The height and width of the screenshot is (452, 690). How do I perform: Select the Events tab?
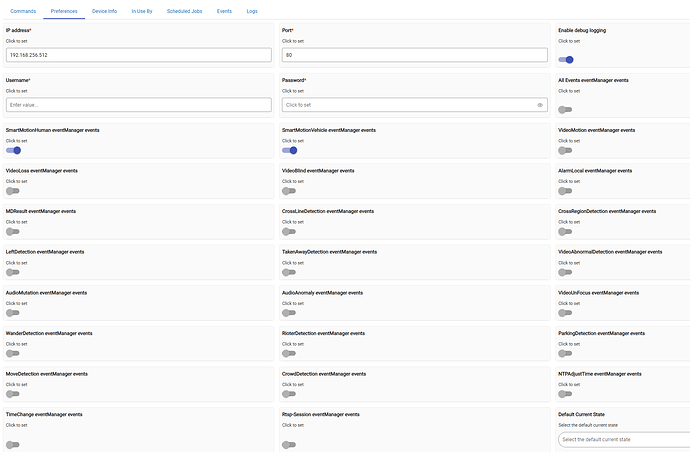pyautogui.click(x=224, y=10)
